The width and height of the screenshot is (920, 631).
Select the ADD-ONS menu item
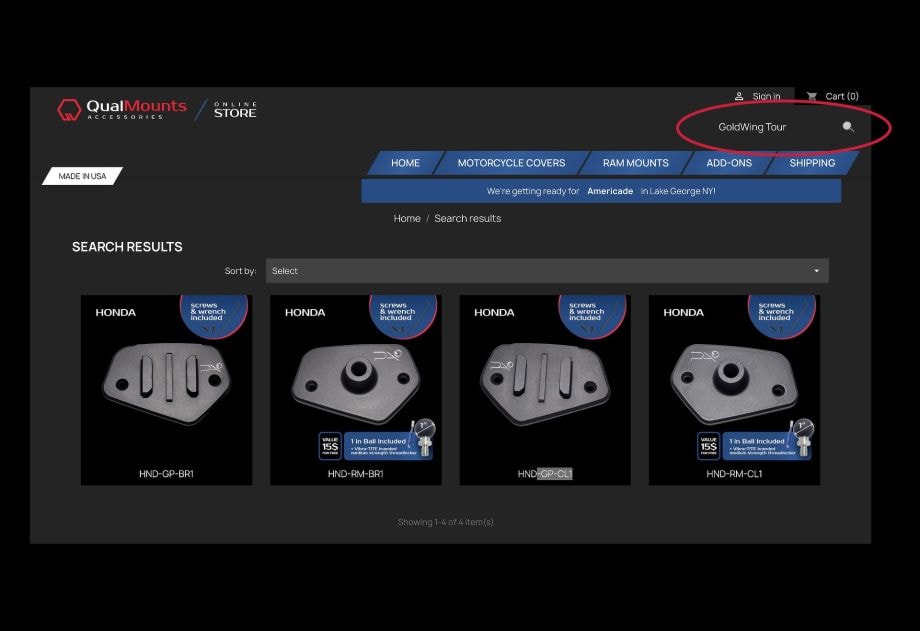pyautogui.click(x=728, y=163)
